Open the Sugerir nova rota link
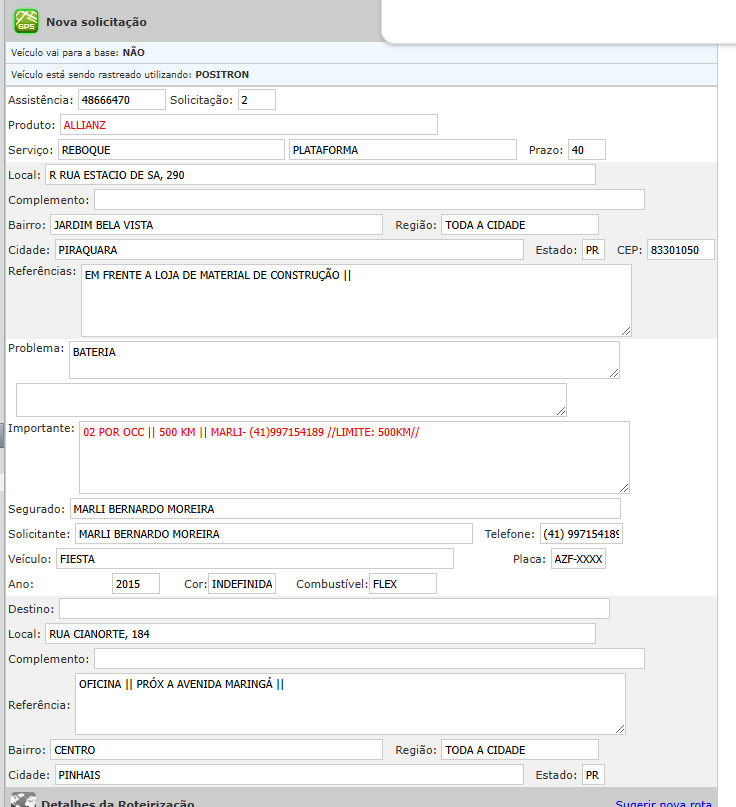 [x=663, y=803]
